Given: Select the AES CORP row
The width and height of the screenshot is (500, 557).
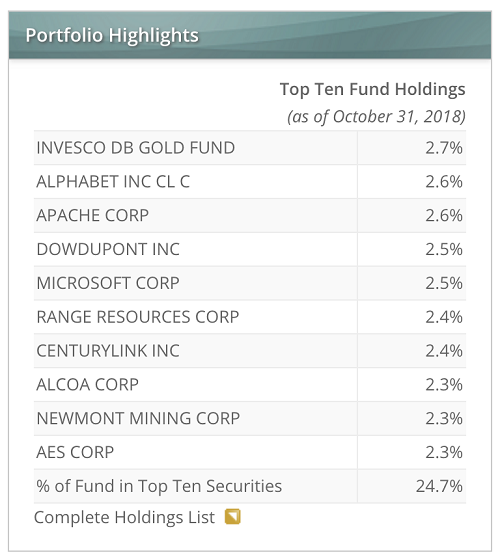Looking at the screenshot, I should pyautogui.click(x=250, y=452).
